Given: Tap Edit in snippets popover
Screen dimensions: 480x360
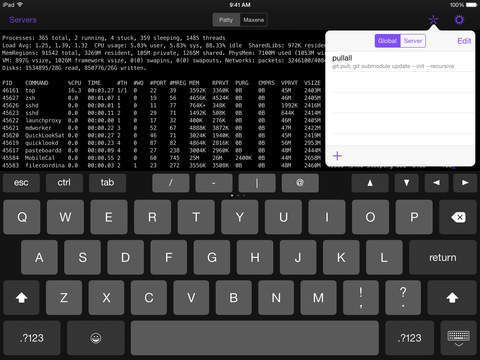Looking at the screenshot, I should coord(464,41).
